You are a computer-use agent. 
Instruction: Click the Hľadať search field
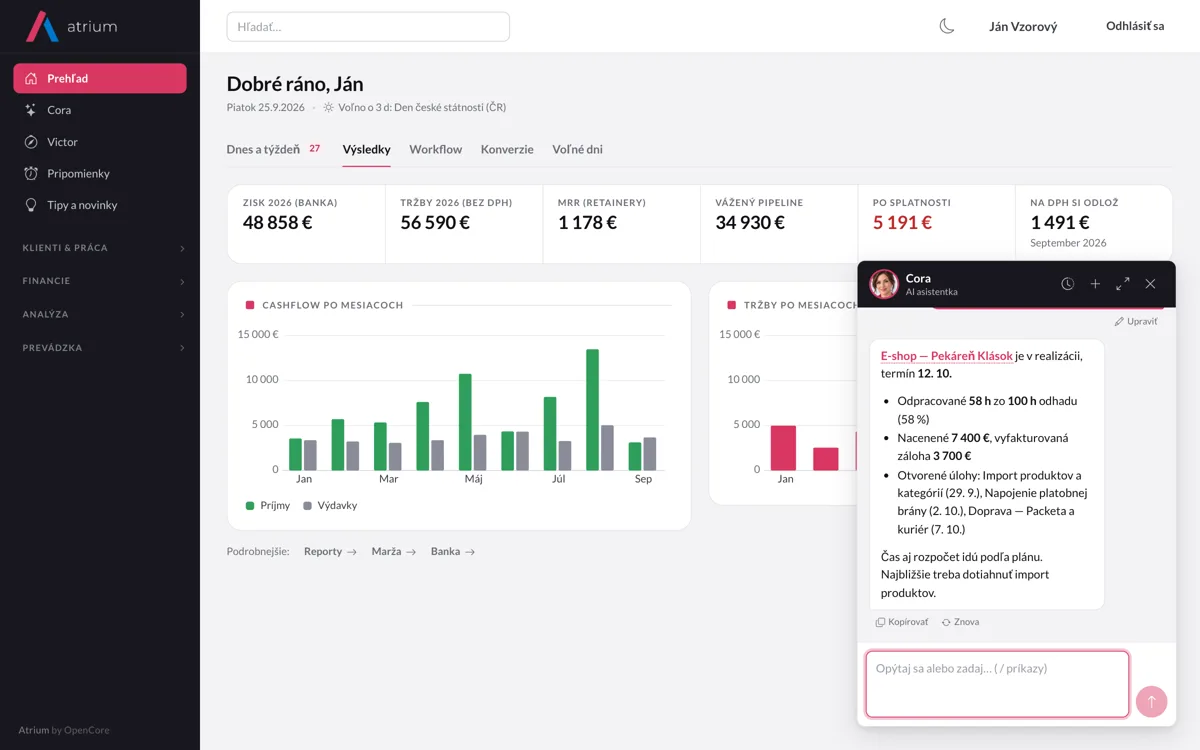368,27
